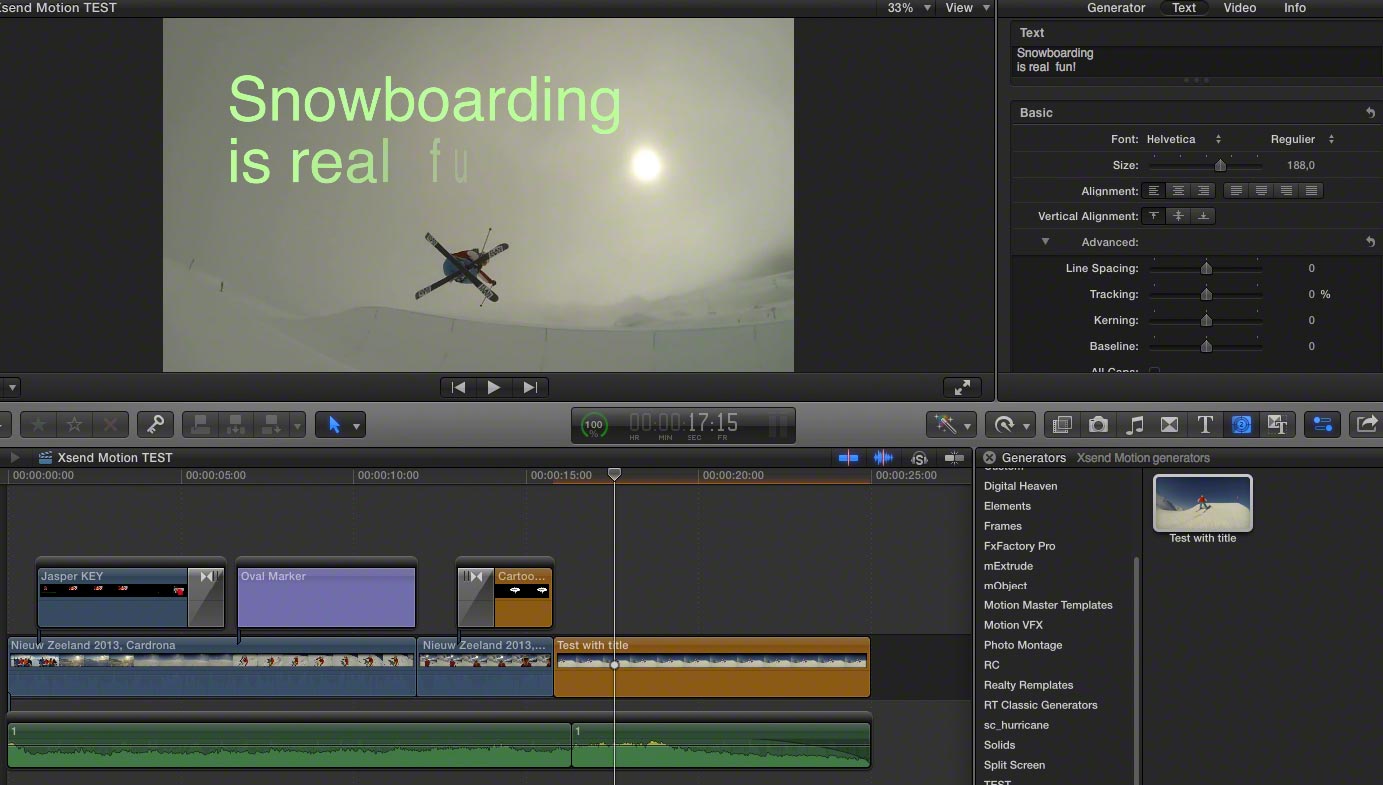Viewport: 1383px width, 785px height.
Task: Click the insert clip edit icon
Action: pos(236,425)
